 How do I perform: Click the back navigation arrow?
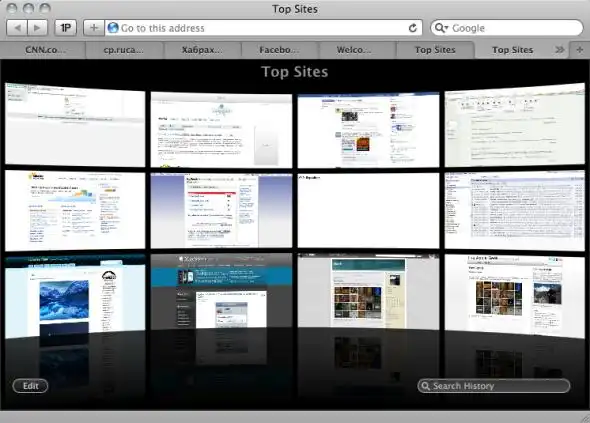(17, 28)
